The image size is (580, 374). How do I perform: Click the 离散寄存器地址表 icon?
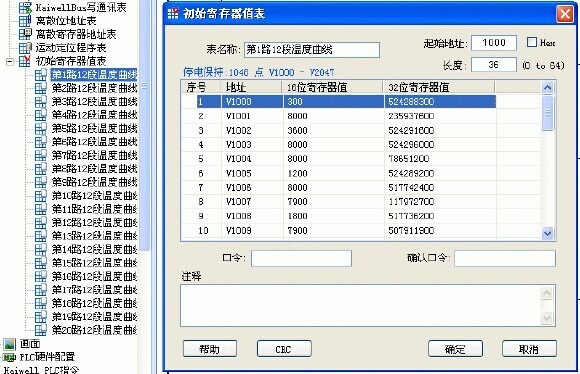pos(25,34)
